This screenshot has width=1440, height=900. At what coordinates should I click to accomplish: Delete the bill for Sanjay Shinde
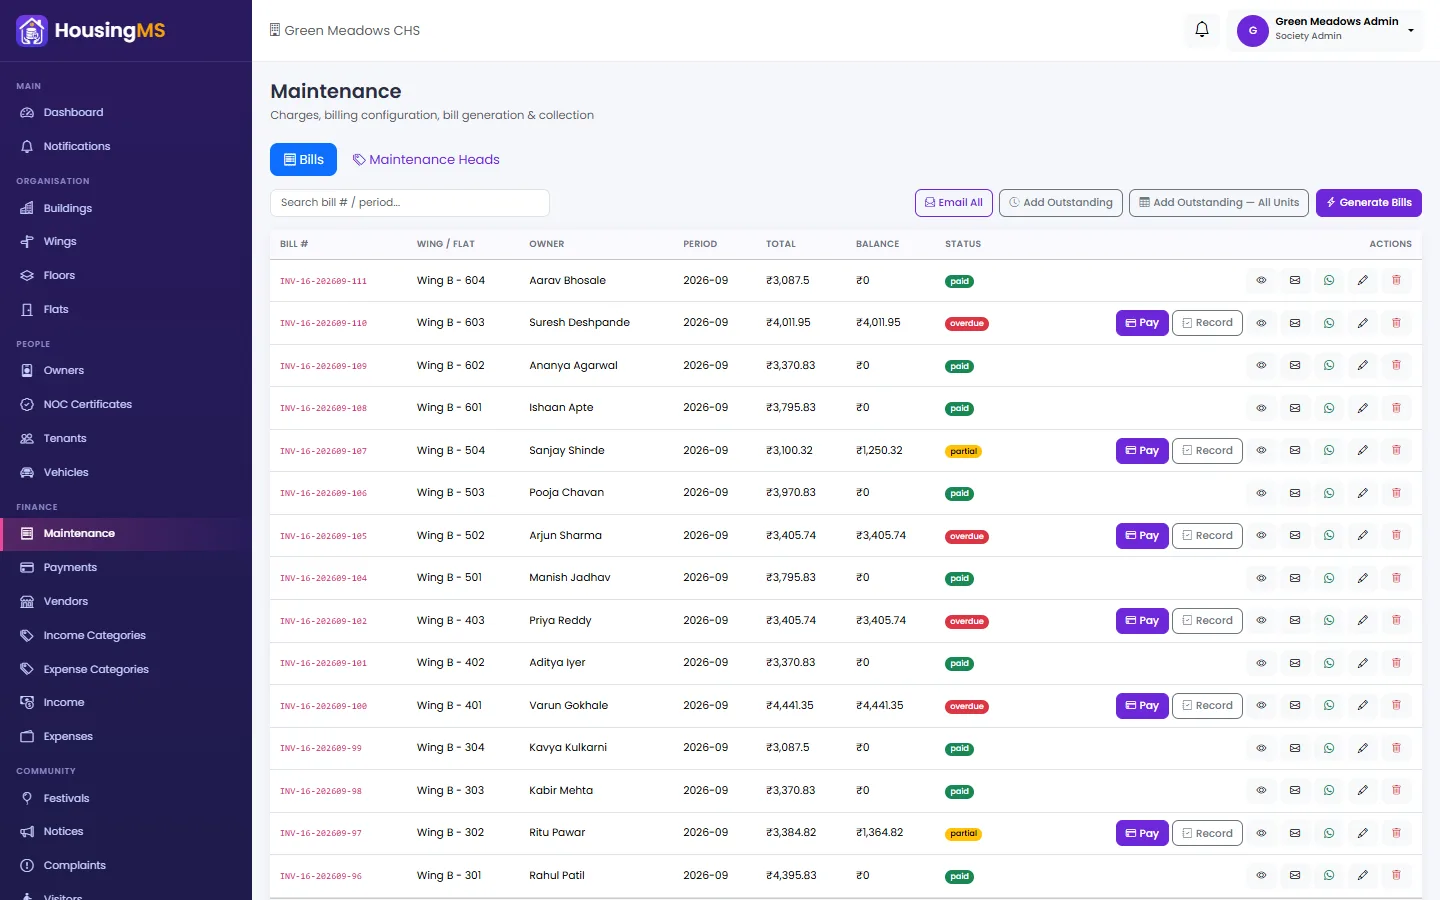pos(1397,451)
